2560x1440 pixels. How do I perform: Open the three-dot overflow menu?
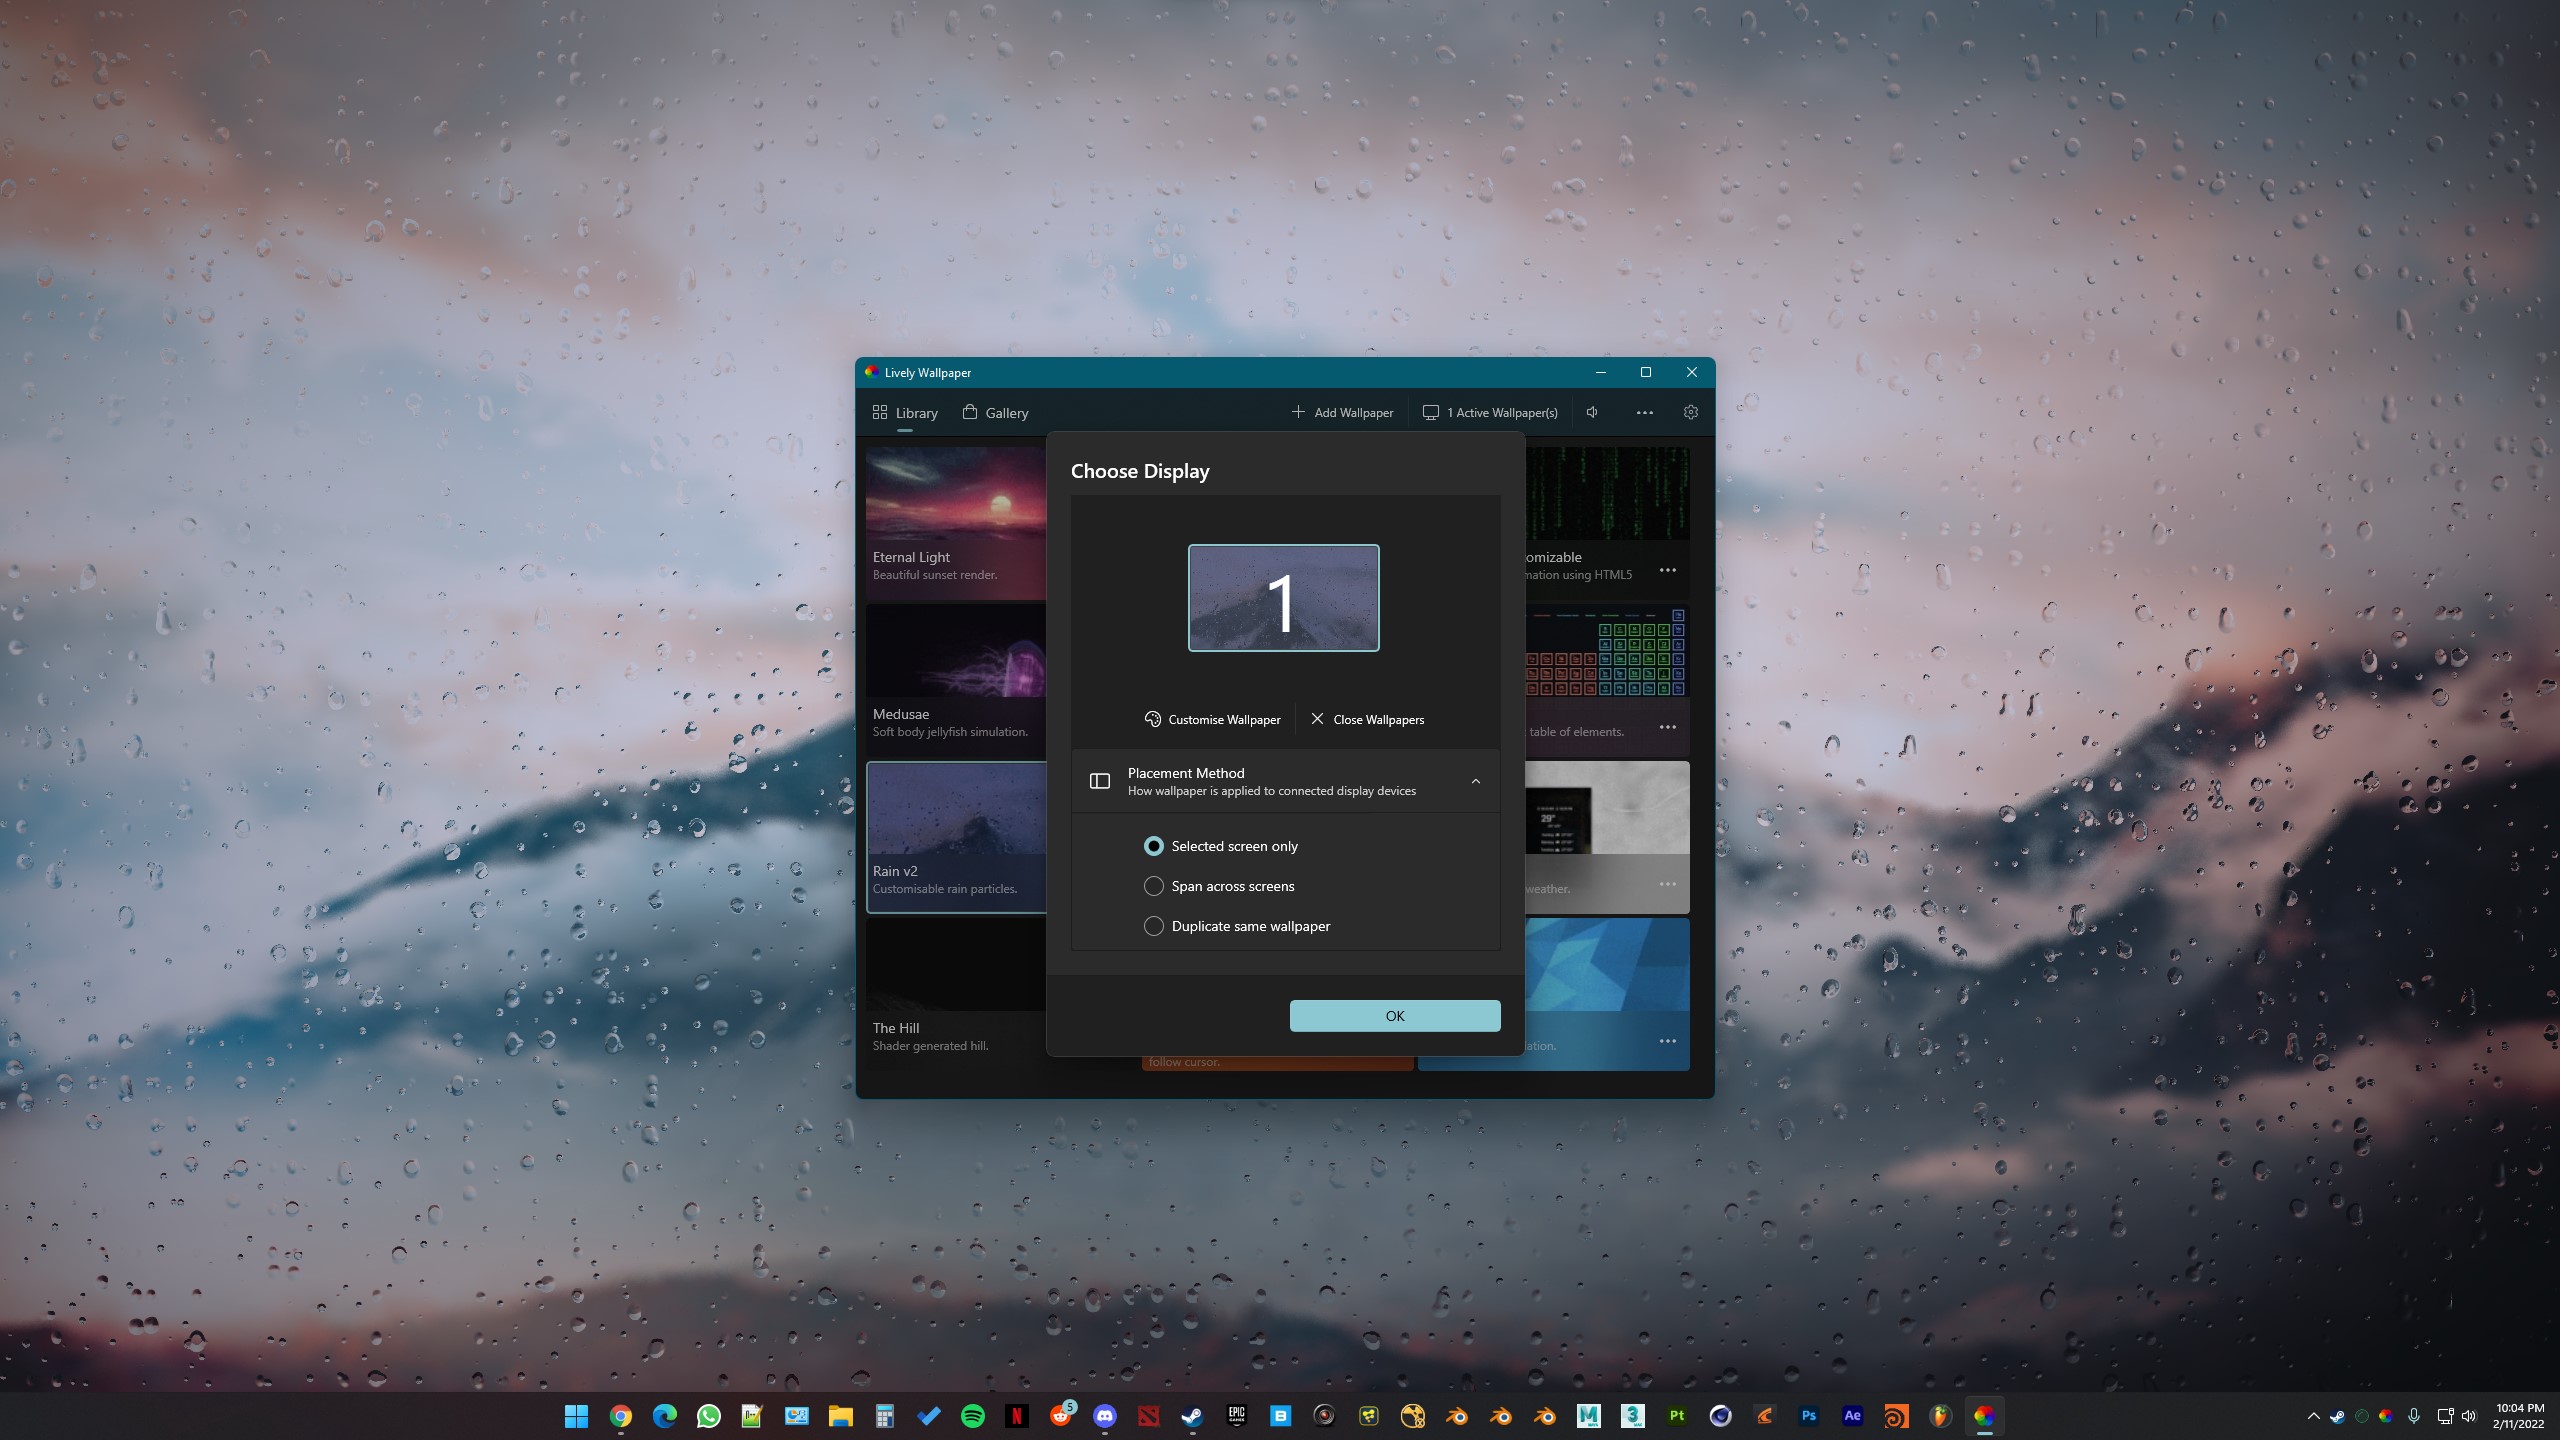pos(1644,412)
